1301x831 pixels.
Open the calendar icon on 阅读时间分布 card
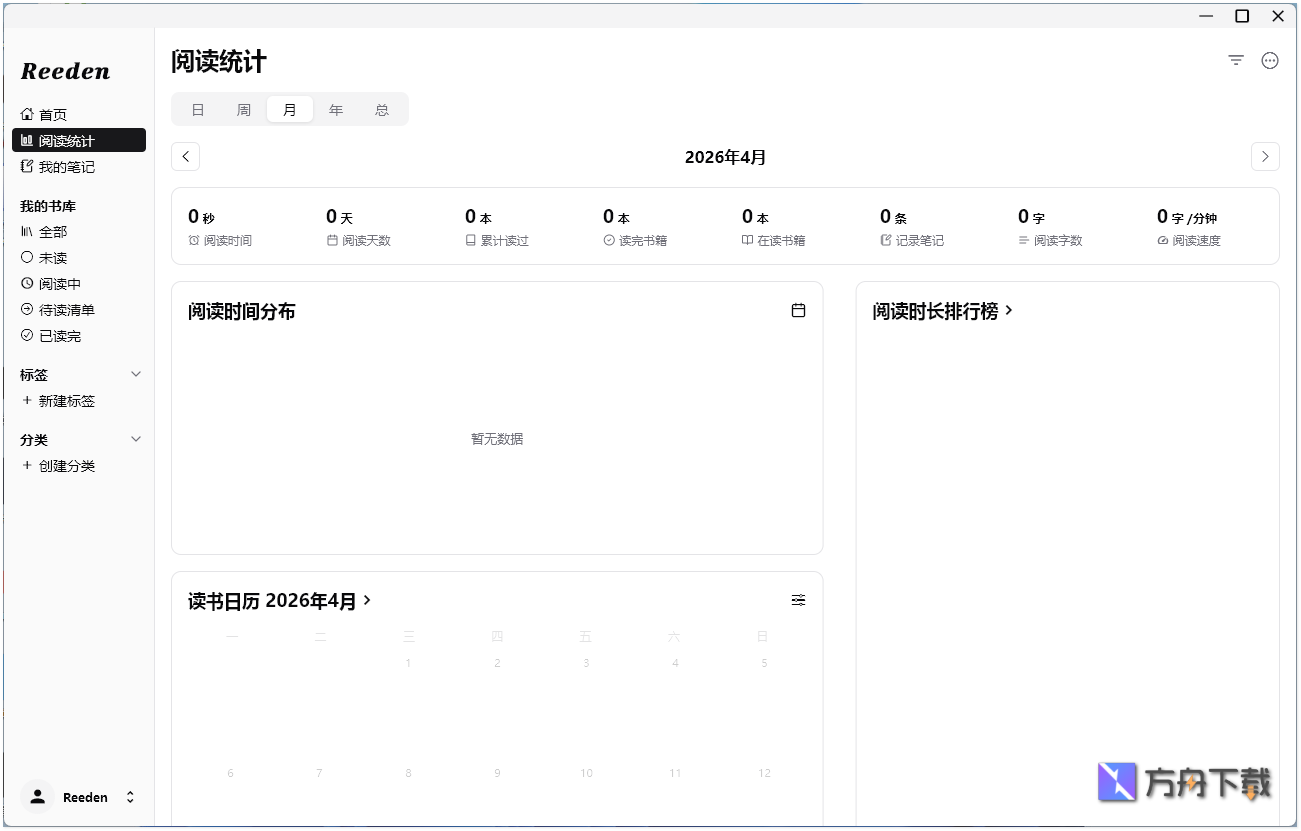pyautogui.click(x=798, y=310)
